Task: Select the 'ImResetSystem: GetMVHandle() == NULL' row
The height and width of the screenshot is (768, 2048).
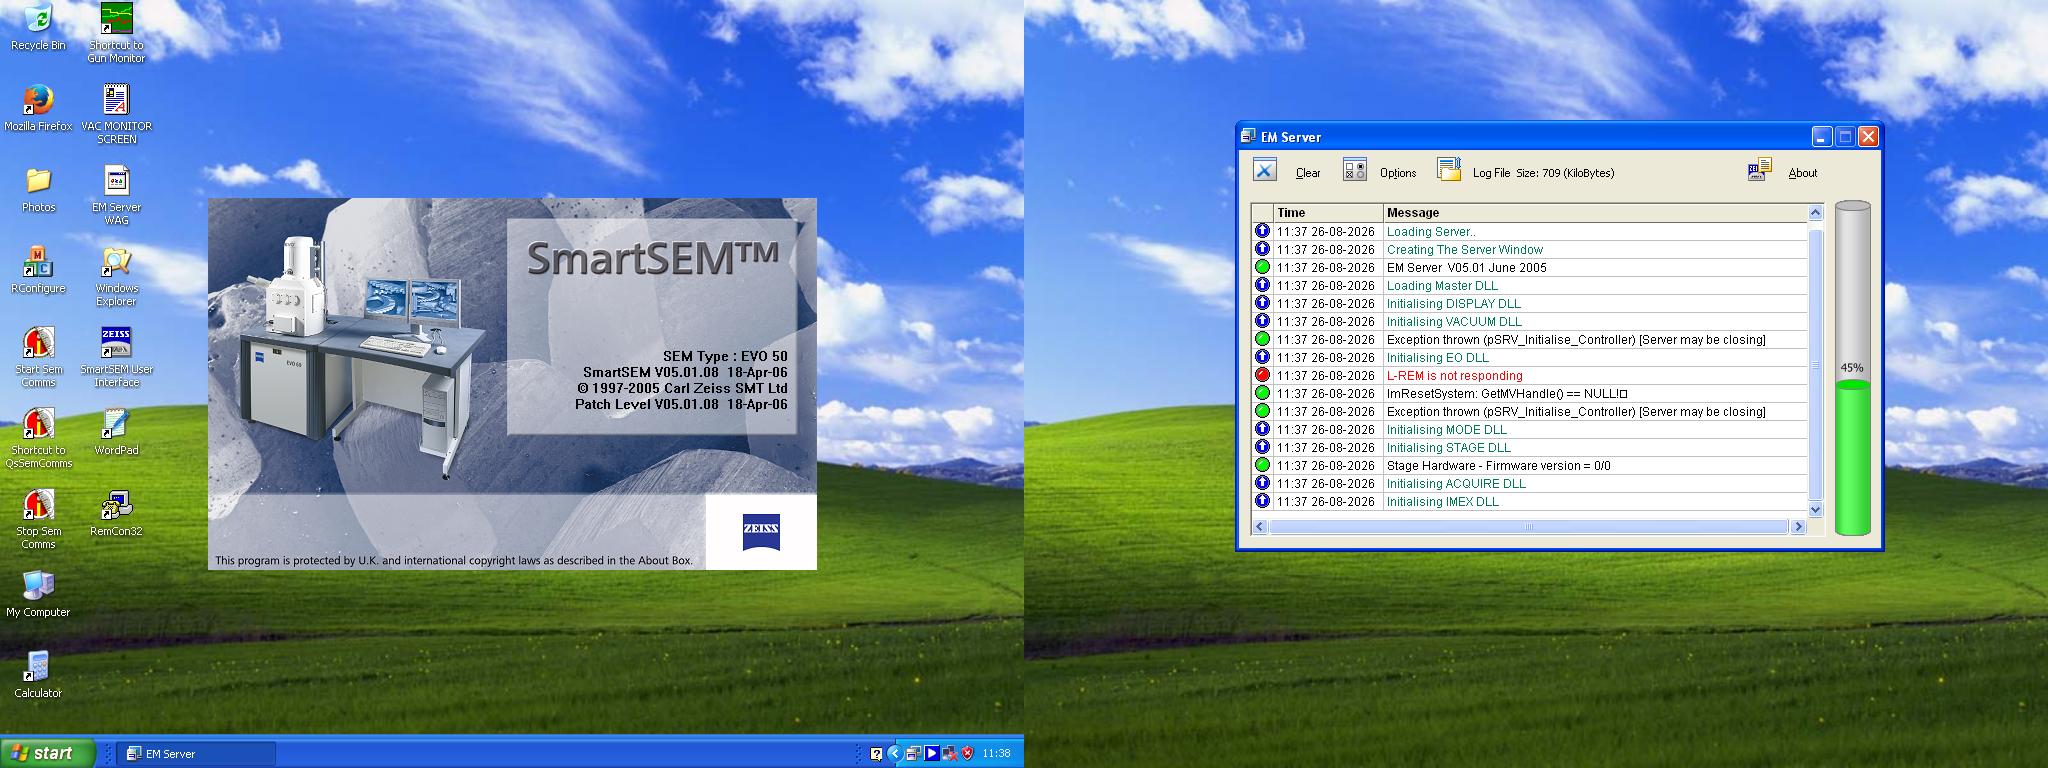Action: [1529, 393]
